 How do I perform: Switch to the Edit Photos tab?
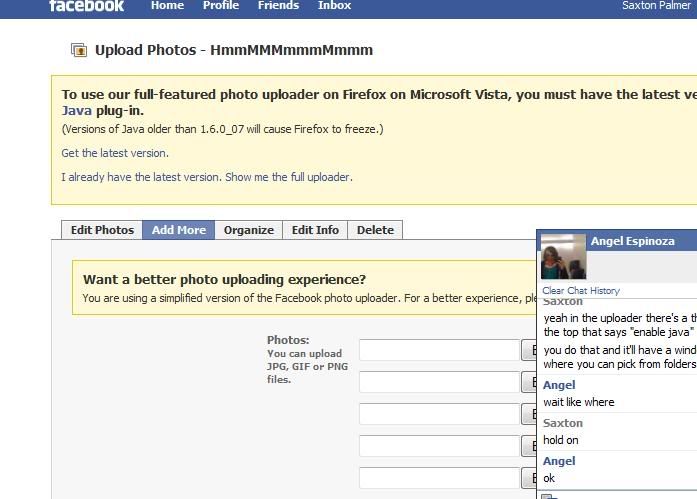tap(102, 230)
